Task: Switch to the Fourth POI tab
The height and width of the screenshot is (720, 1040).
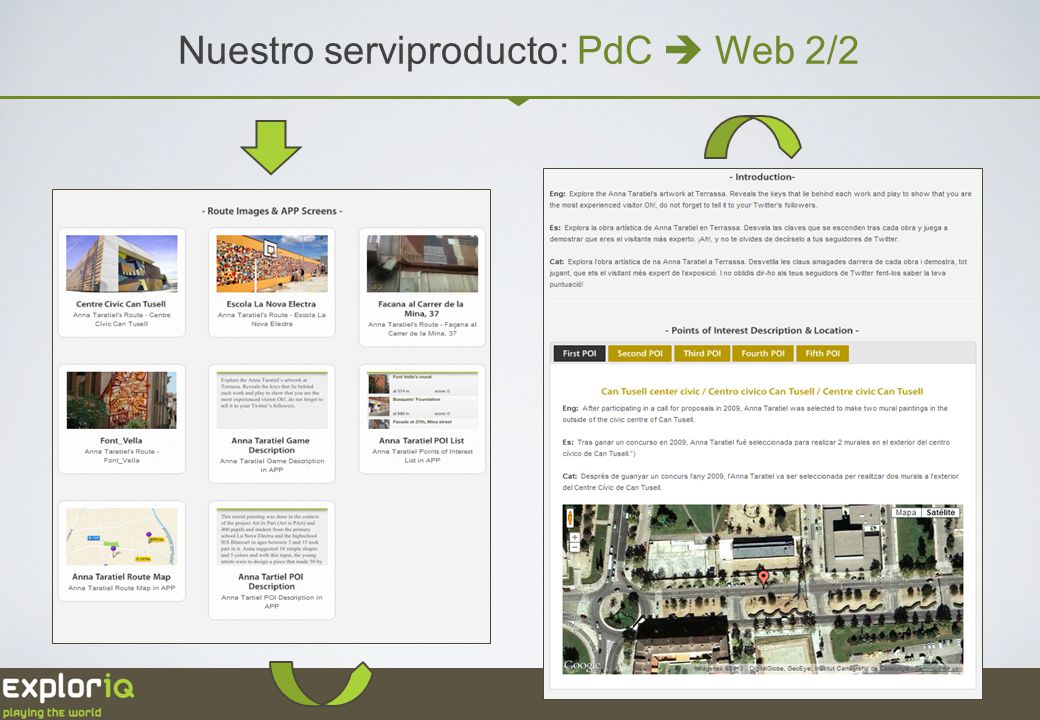Action: click(x=763, y=353)
